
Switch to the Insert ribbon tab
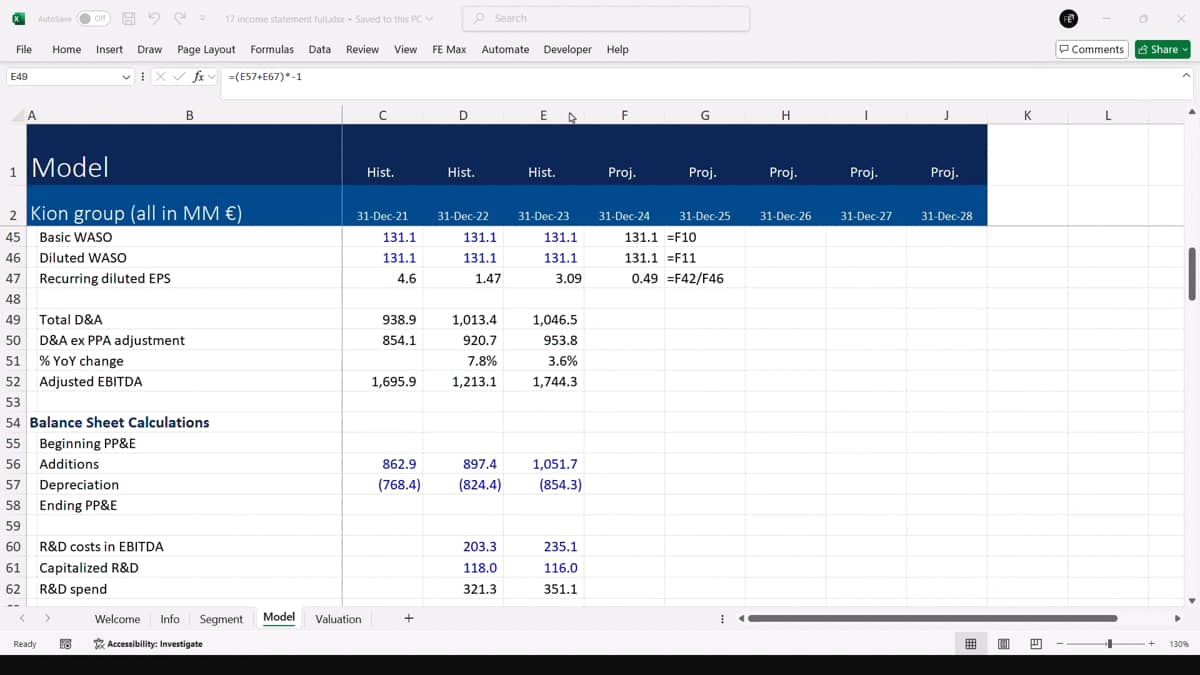point(109,49)
